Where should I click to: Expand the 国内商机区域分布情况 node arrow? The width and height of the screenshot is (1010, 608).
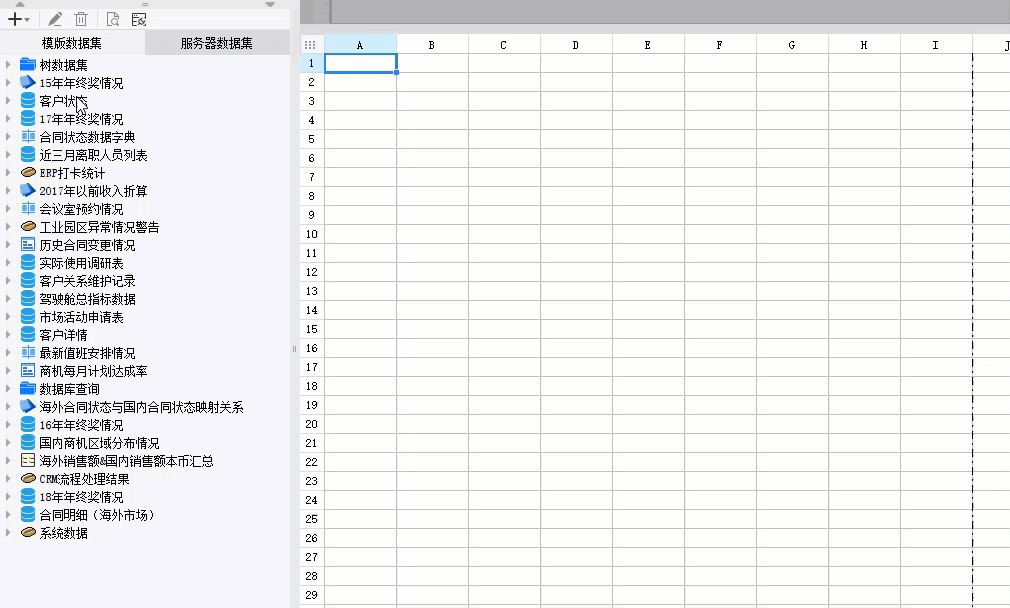click(8, 442)
